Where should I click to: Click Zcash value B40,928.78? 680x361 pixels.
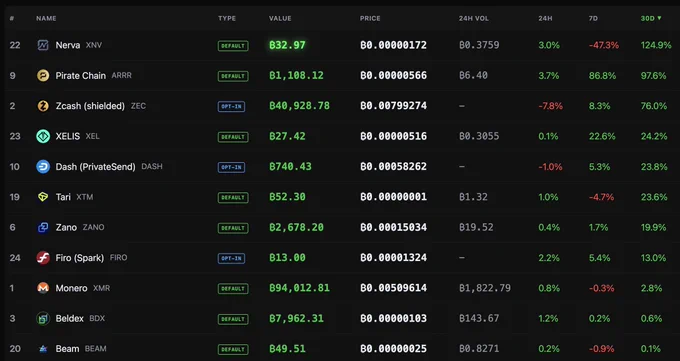tap(299, 106)
